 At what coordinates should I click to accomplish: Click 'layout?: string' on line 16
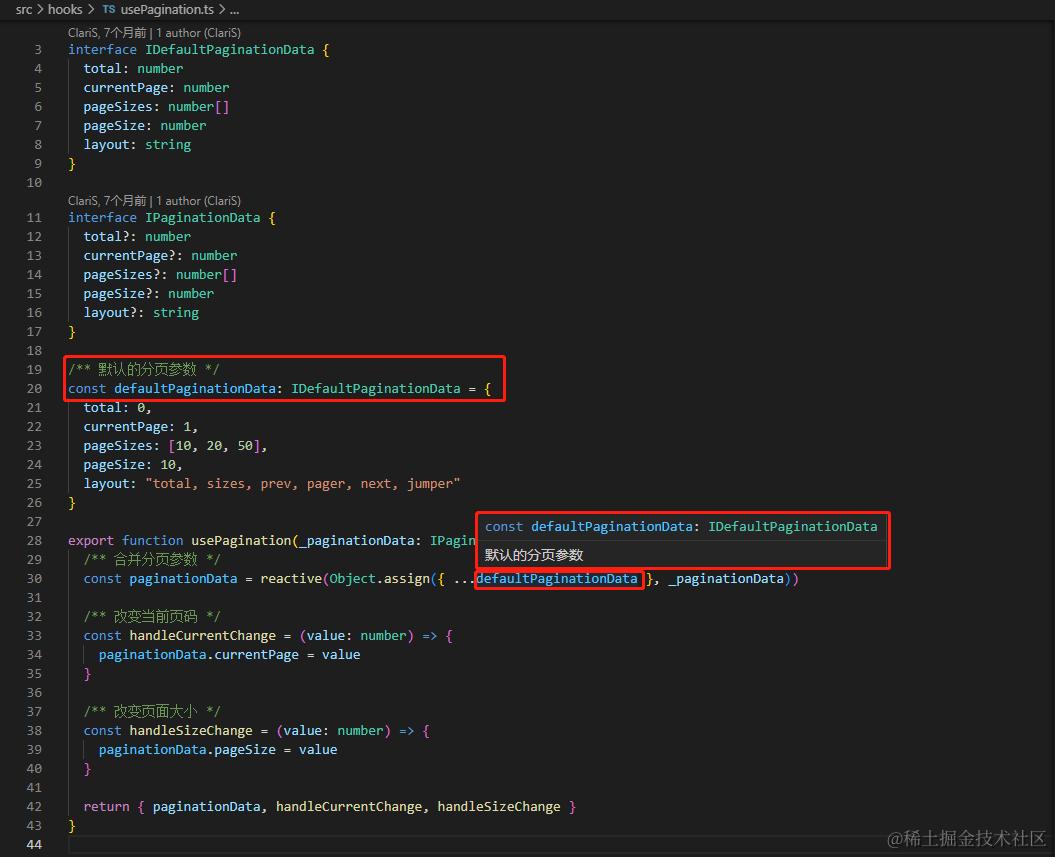(141, 312)
